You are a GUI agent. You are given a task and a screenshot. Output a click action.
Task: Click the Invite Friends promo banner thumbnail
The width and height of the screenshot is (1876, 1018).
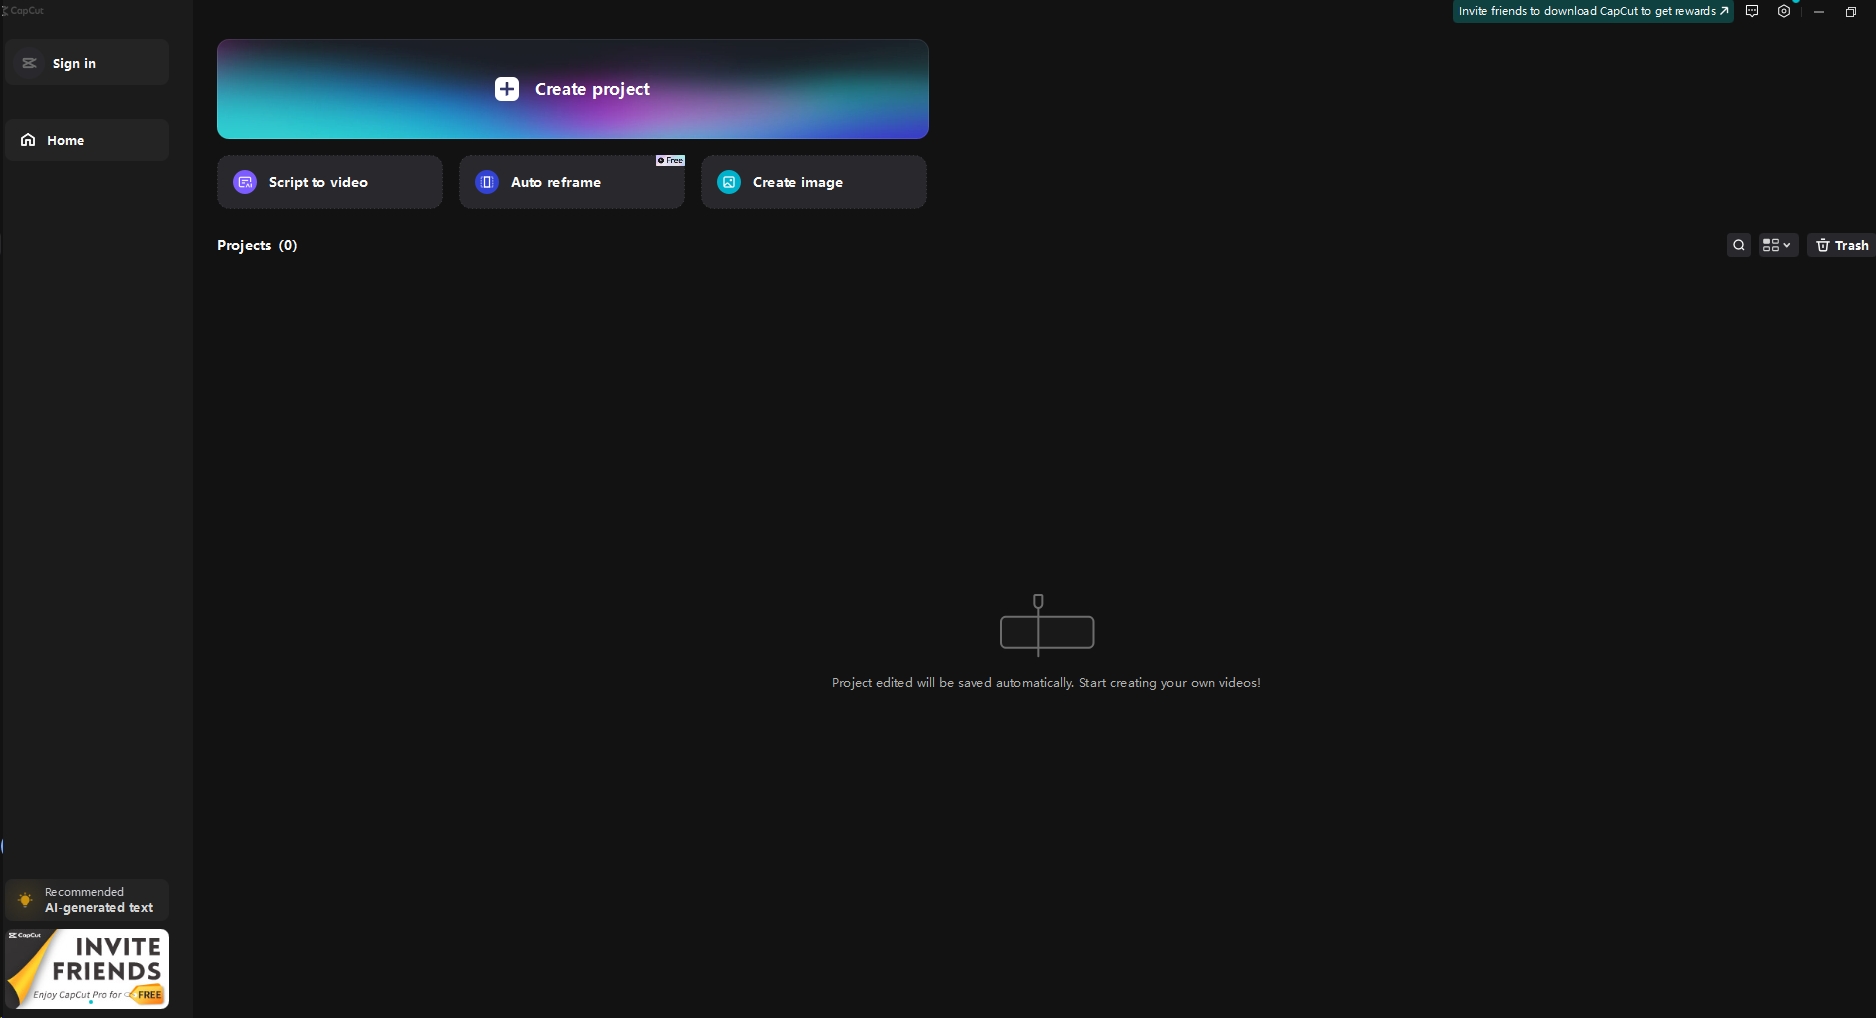(x=87, y=968)
